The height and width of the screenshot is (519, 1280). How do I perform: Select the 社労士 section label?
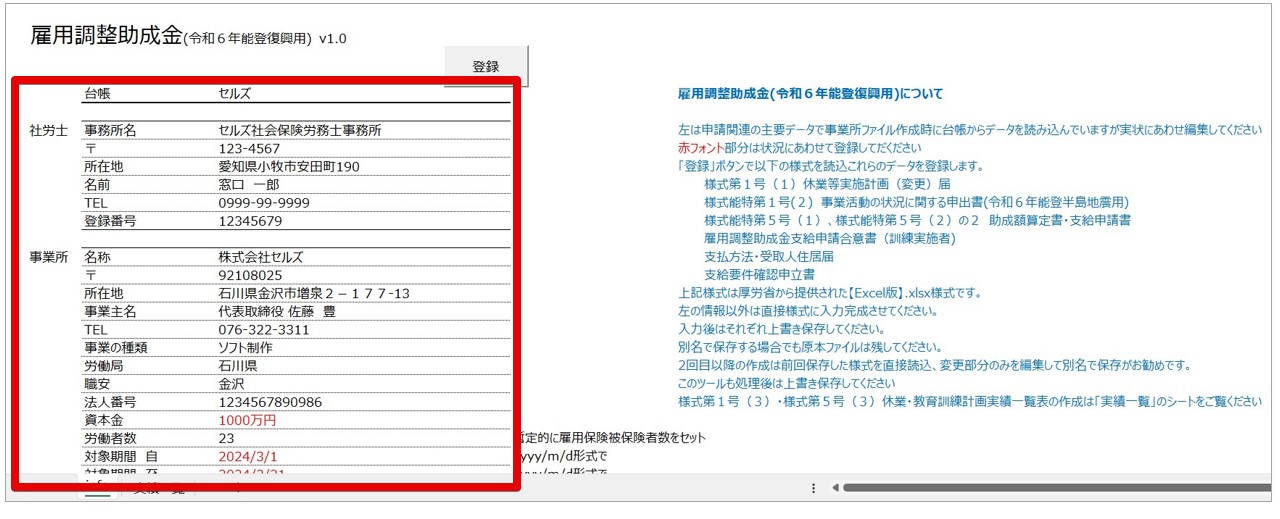click(49, 130)
